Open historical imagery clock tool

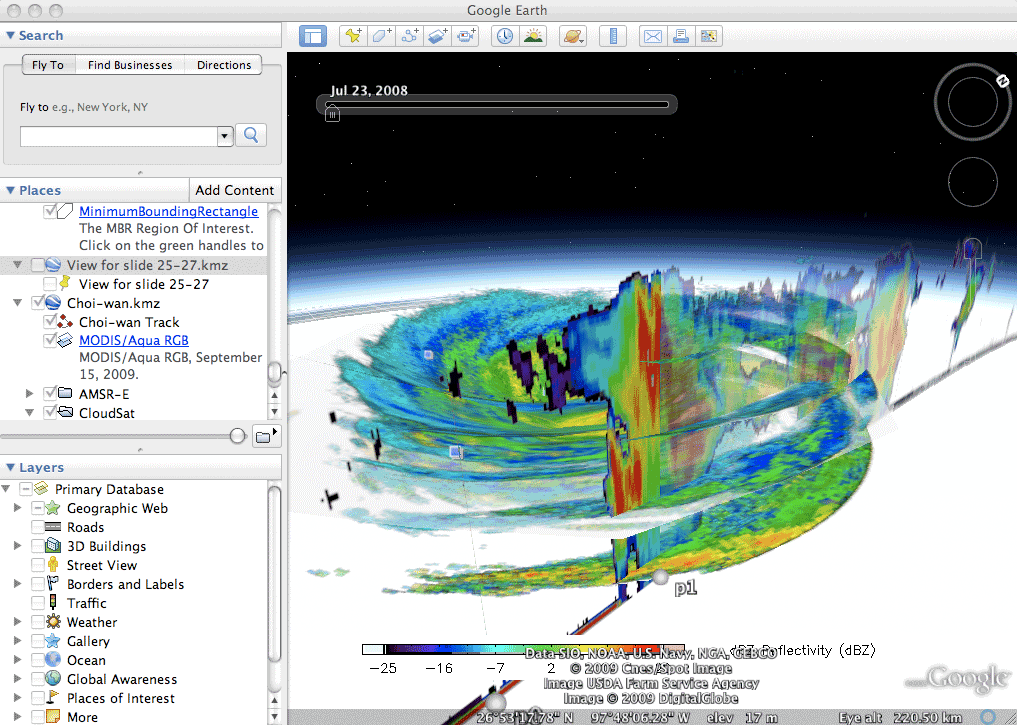coord(504,36)
